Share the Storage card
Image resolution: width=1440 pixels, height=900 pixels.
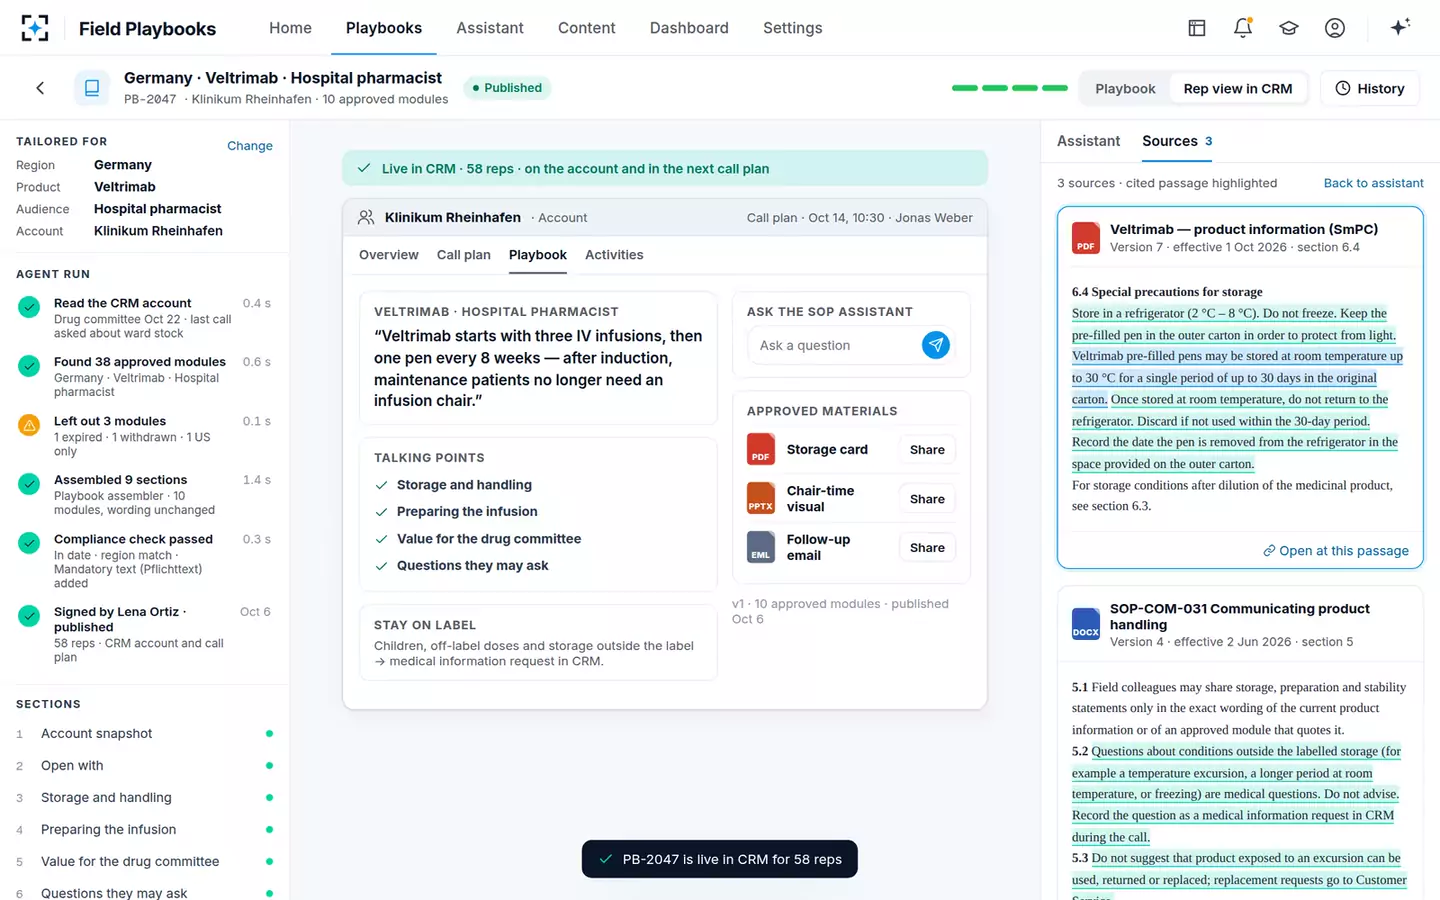927,450
